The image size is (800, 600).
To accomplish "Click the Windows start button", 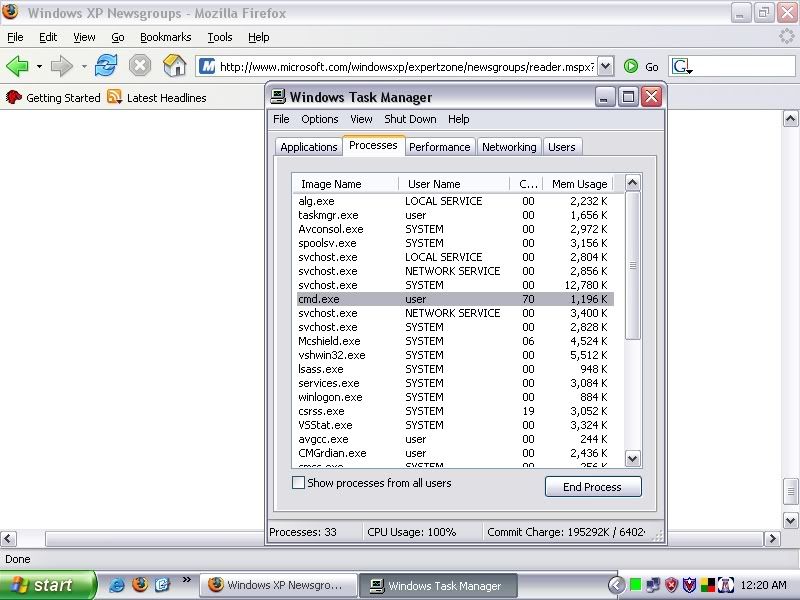I will pos(47,585).
